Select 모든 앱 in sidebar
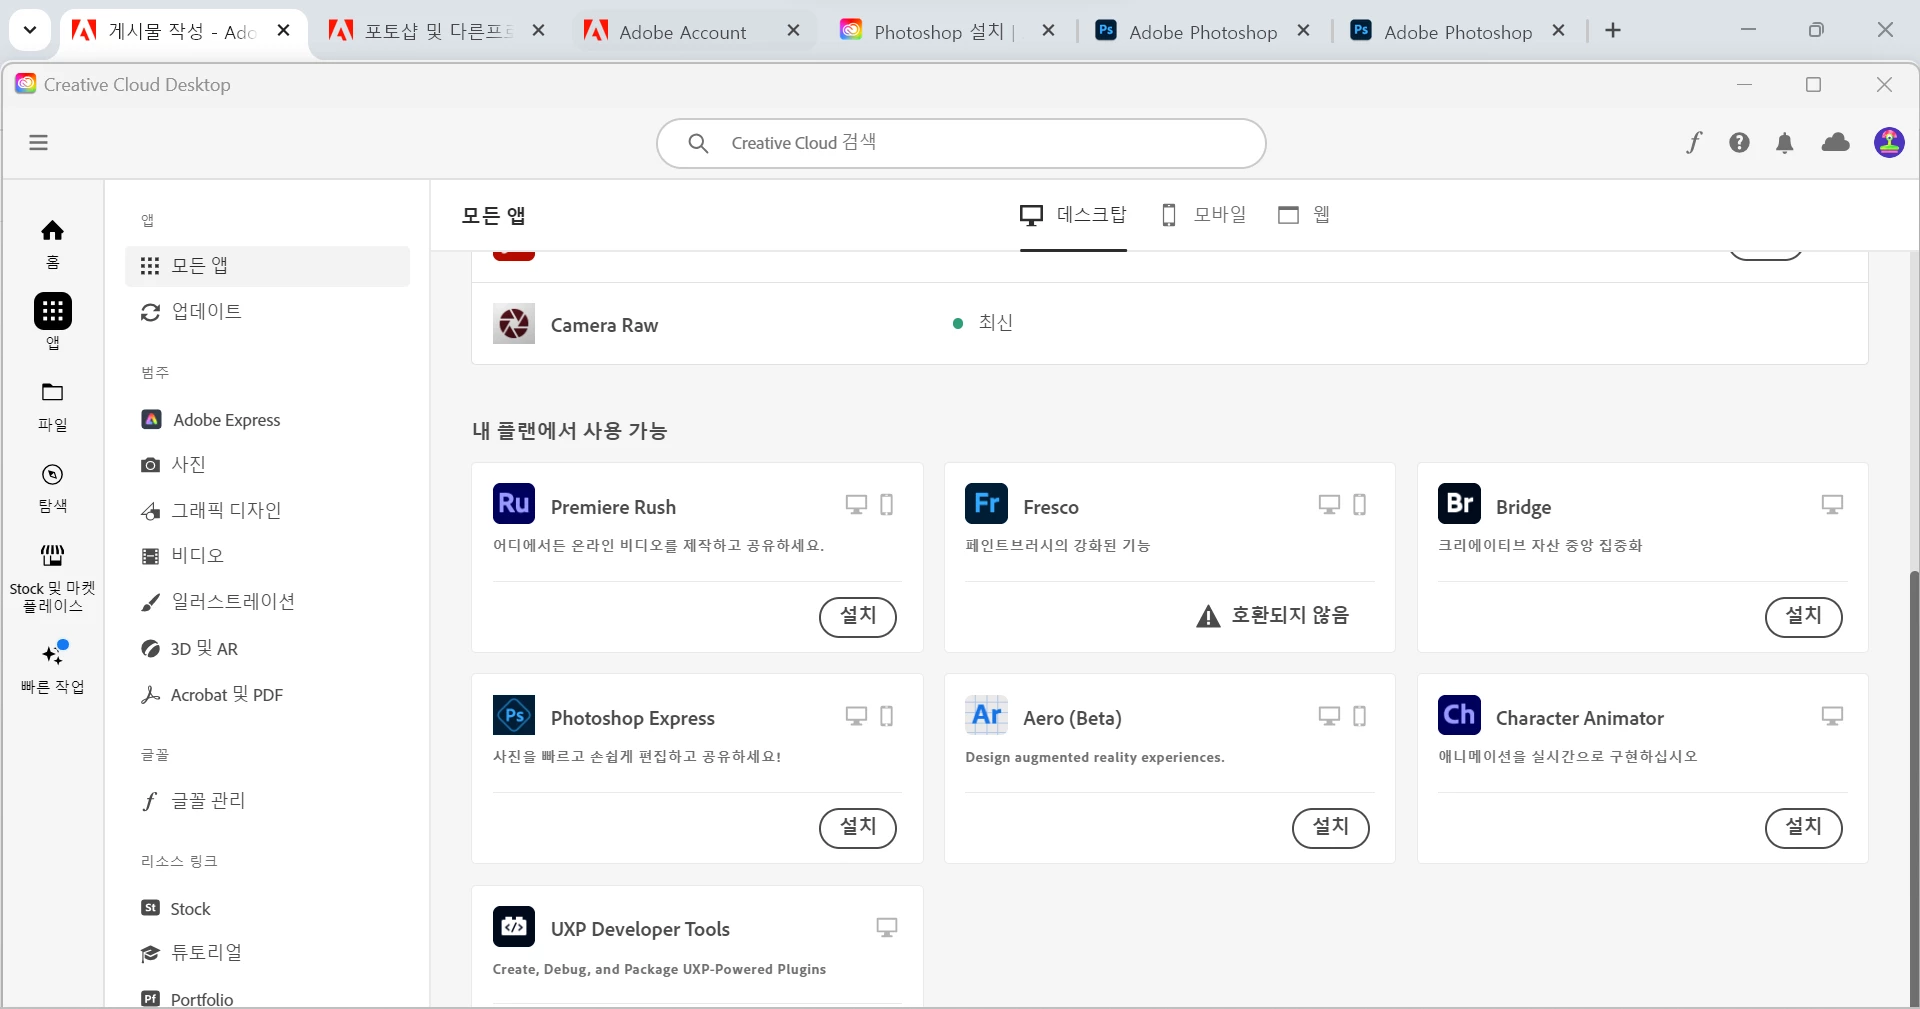Viewport: 1920px width, 1009px height. (x=268, y=266)
